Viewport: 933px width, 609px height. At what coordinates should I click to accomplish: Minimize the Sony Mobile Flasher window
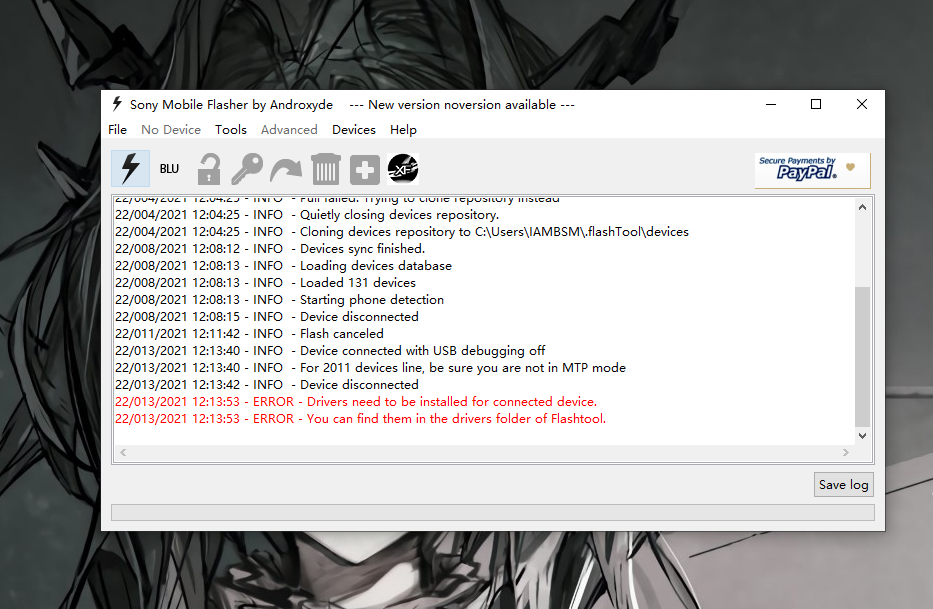tap(771, 104)
